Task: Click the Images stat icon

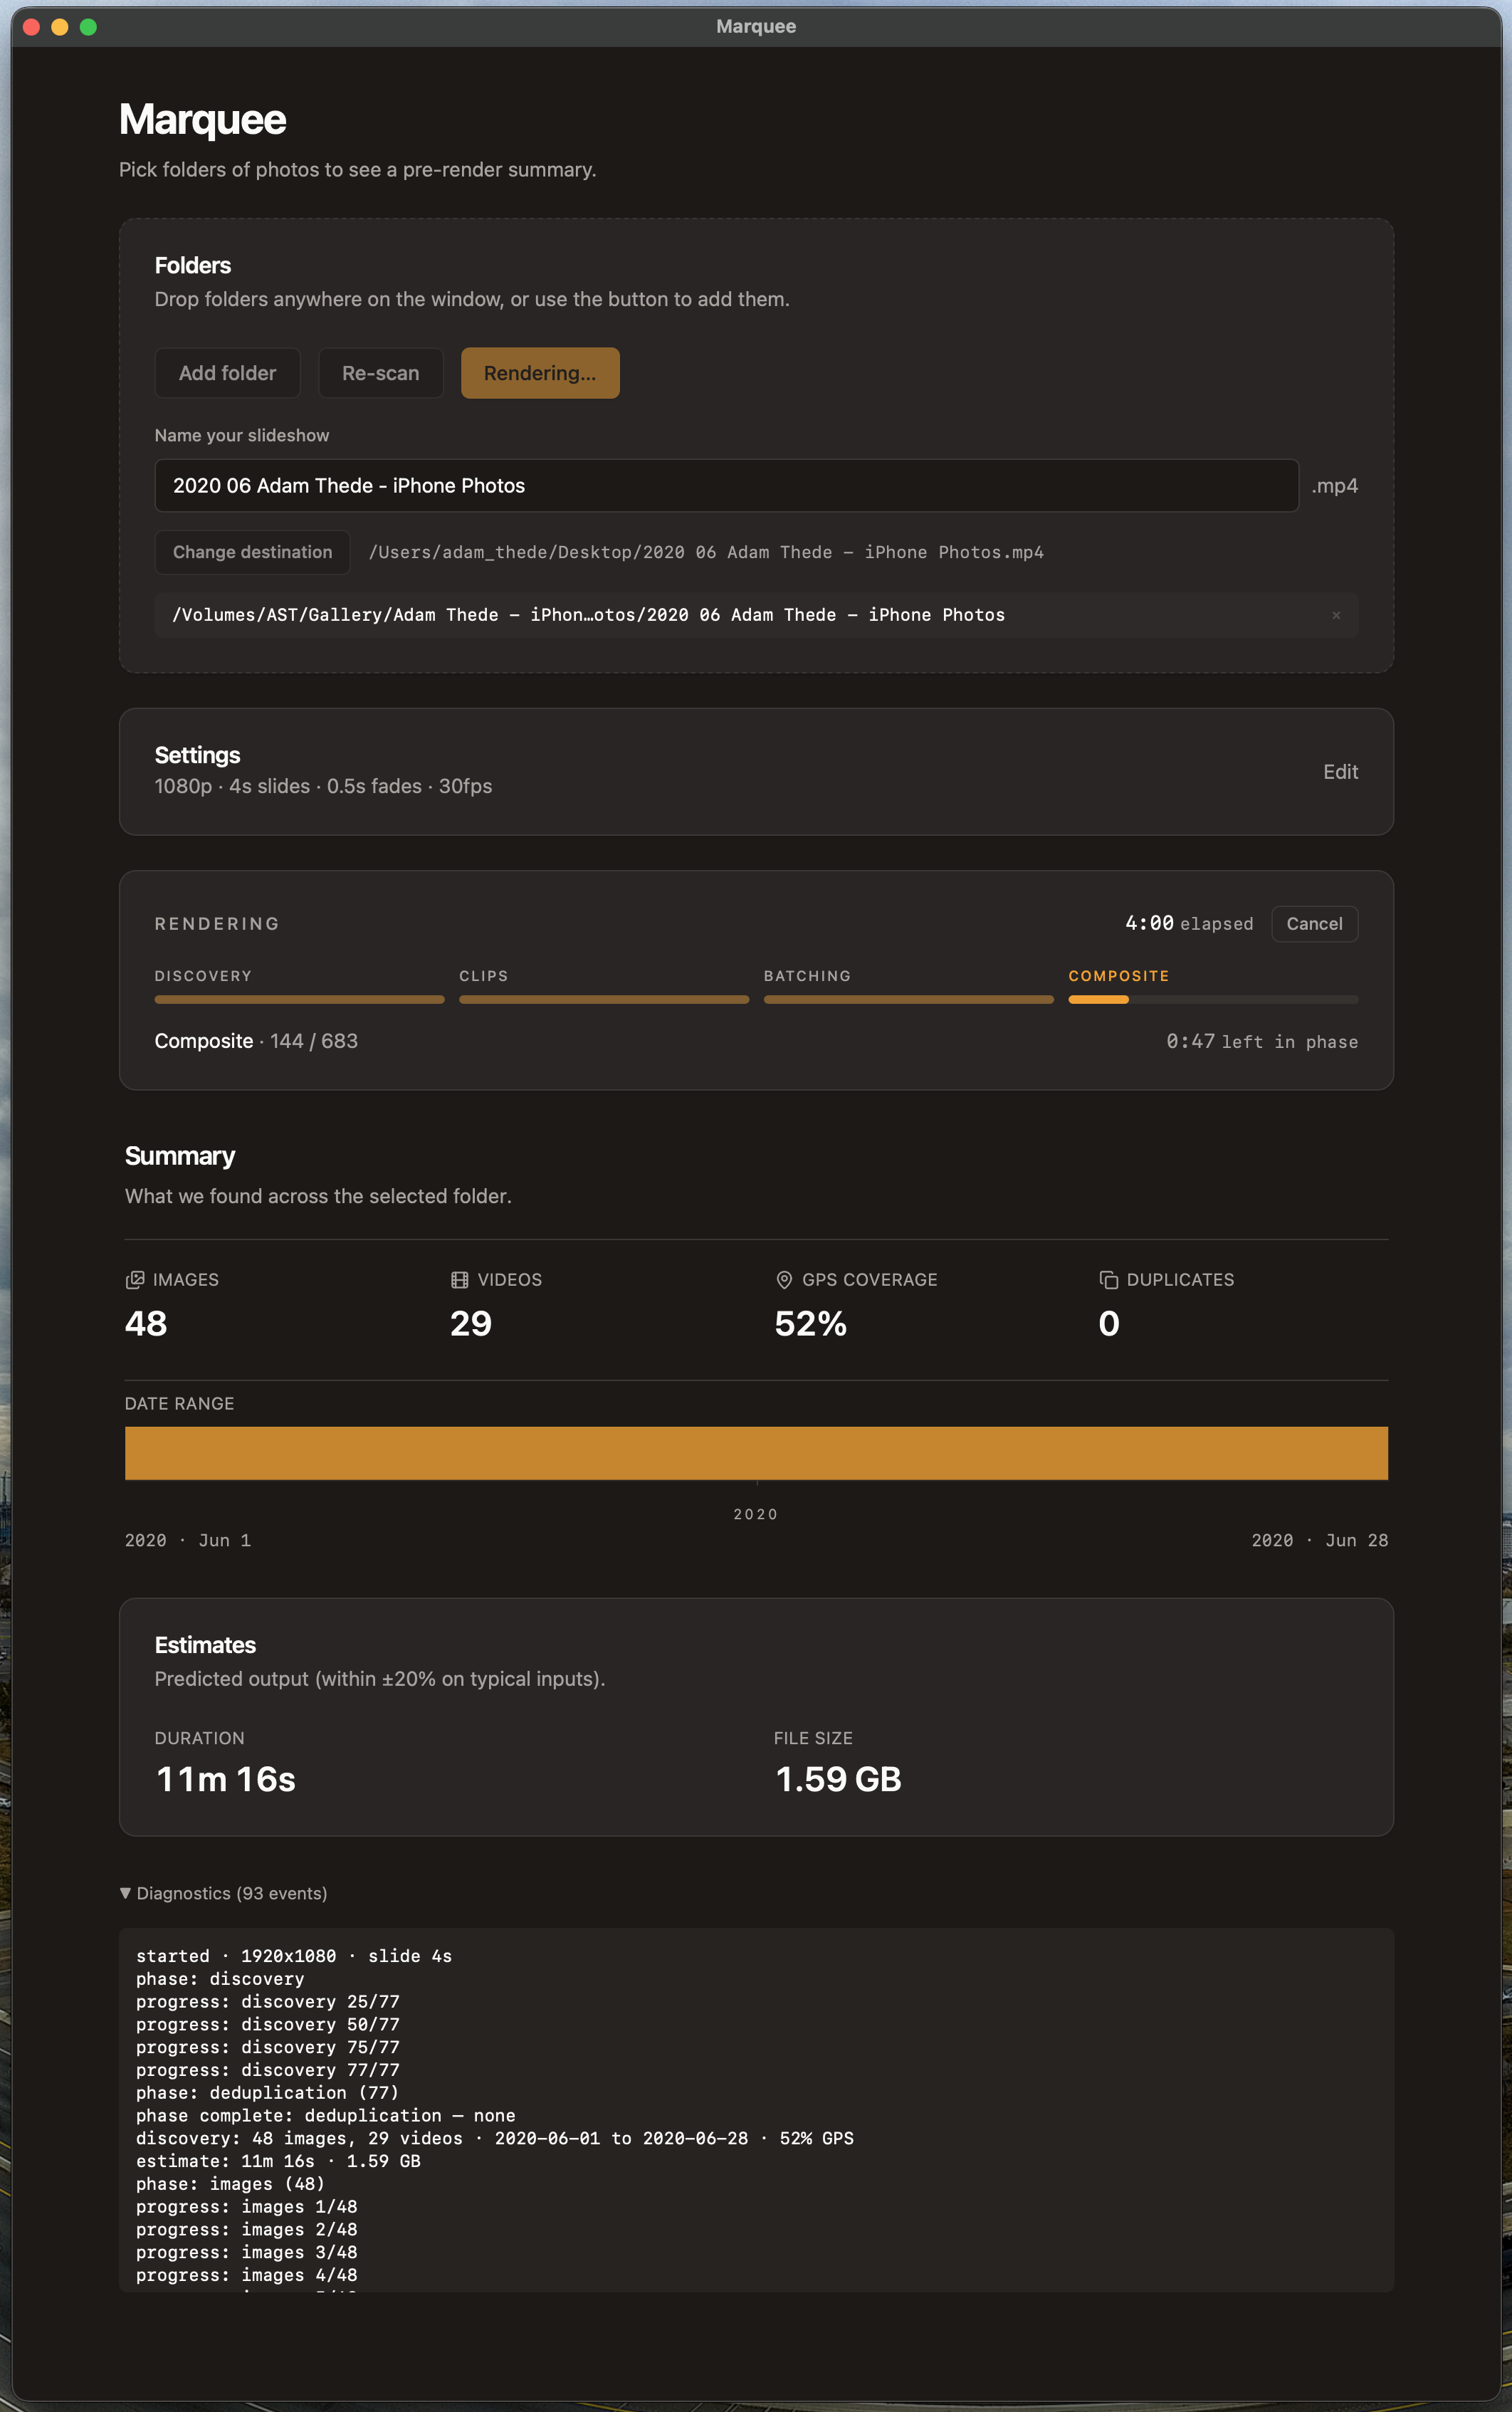Action: 135,1280
